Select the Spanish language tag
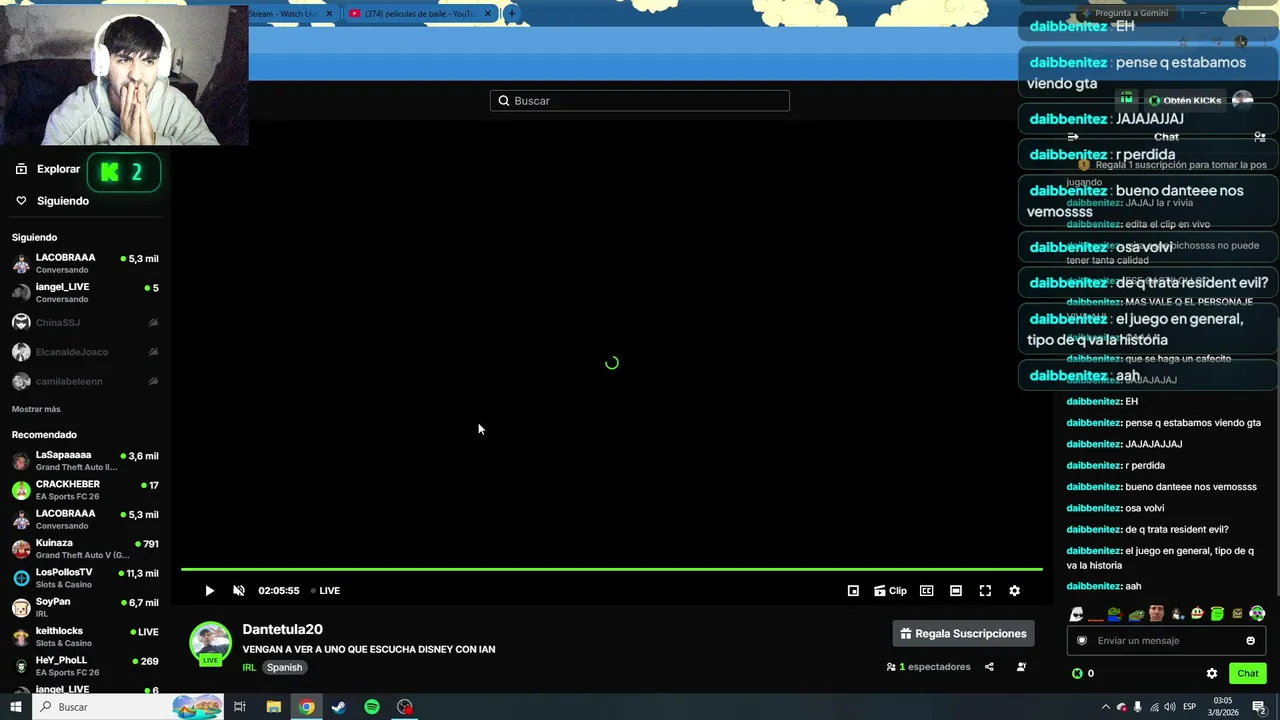Image resolution: width=1280 pixels, height=720 pixels. [x=284, y=668]
